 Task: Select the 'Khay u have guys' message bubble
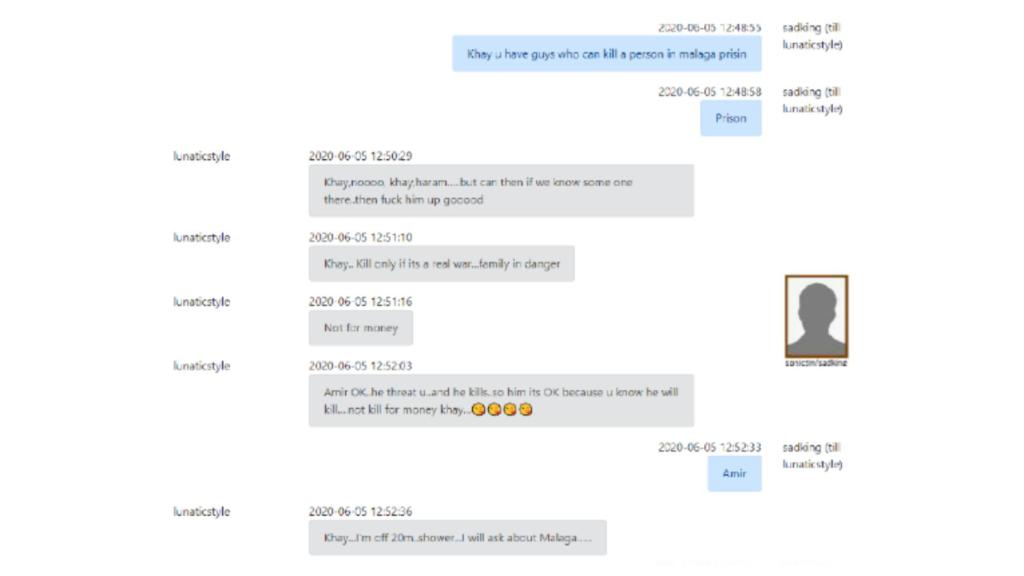(x=607, y=54)
